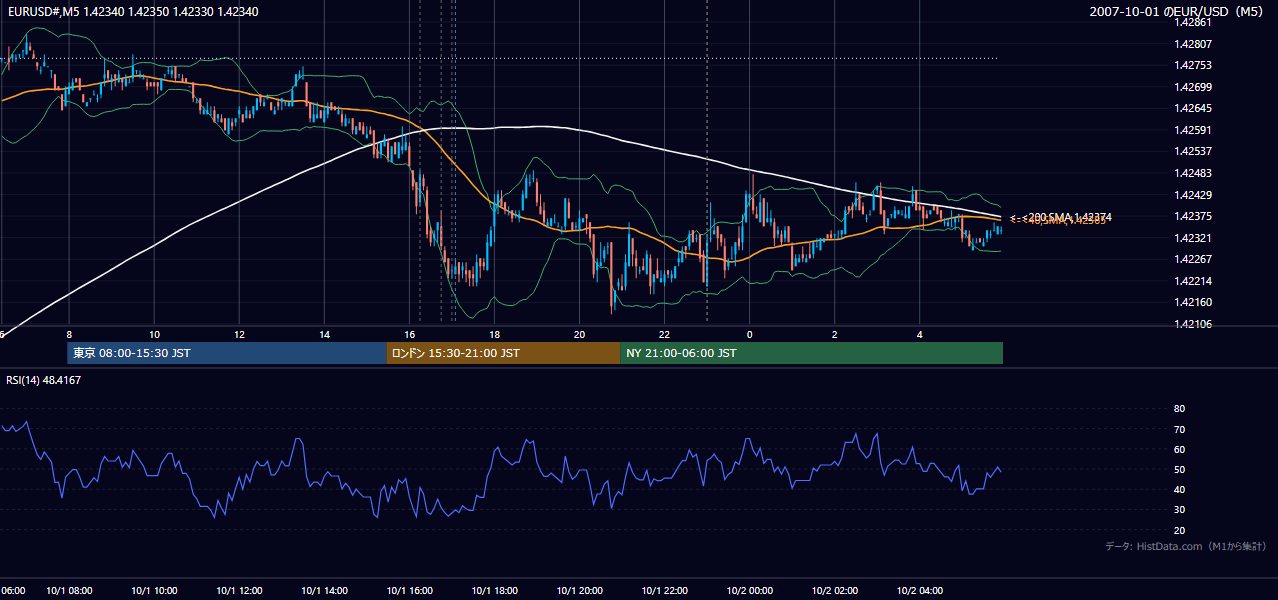Click RSI axis level 60
The image size is (1278, 600).
(1179, 449)
